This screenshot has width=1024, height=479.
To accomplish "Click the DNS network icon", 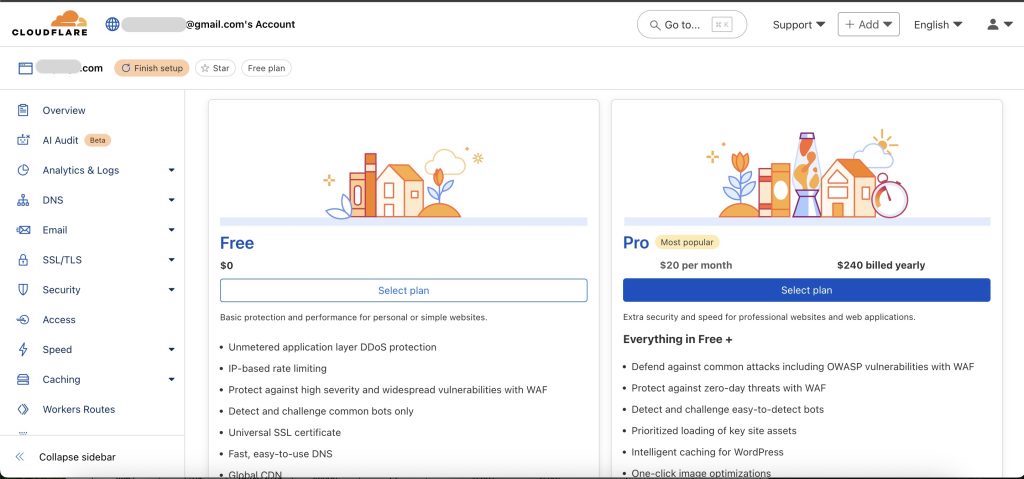I will click(x=23, y=200).
